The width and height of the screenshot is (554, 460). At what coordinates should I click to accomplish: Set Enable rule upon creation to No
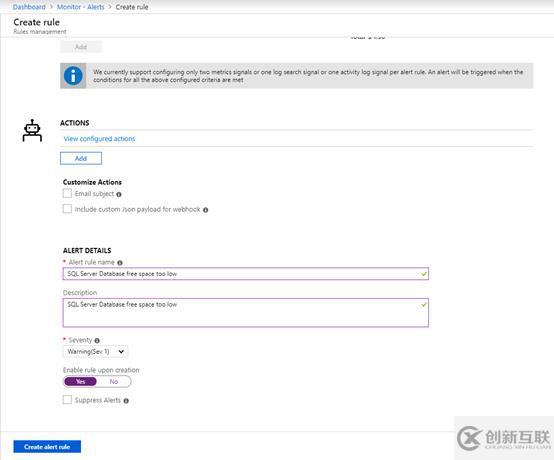click(114, 382)
